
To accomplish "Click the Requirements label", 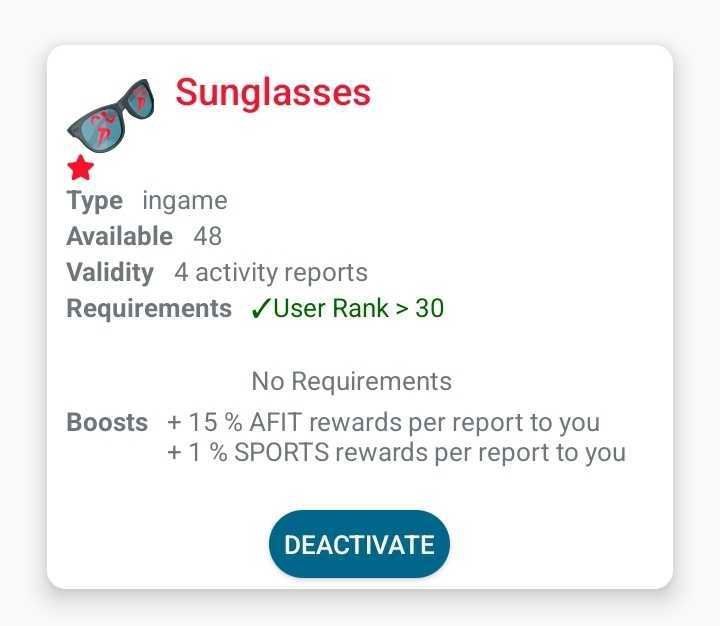I will coord(149,308).
